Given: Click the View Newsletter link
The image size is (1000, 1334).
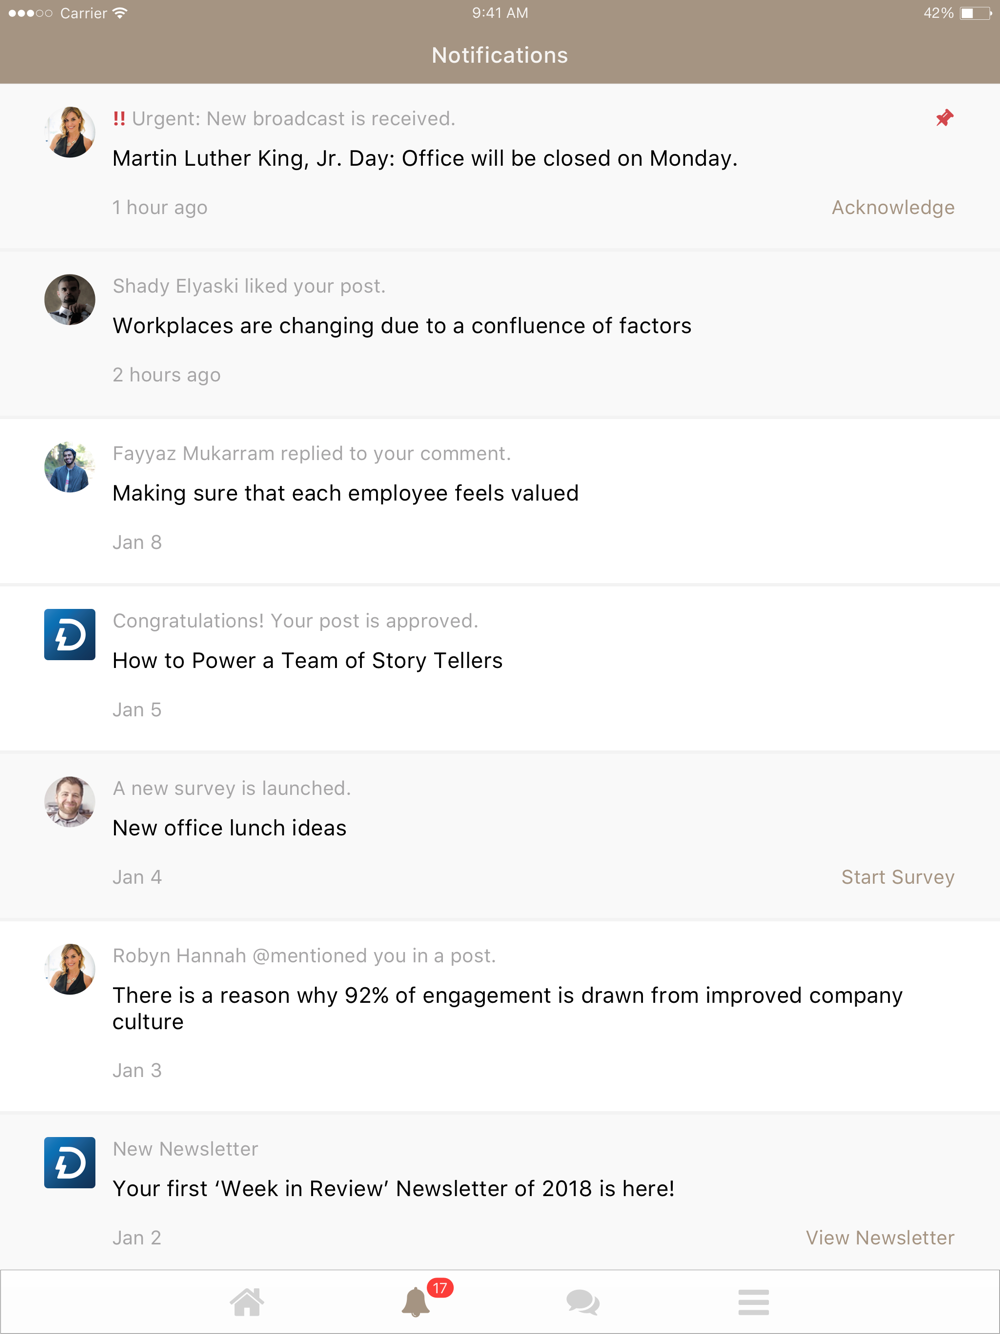Looking at the screenshot, I should pyautogui.click(x=880, y=1238).
